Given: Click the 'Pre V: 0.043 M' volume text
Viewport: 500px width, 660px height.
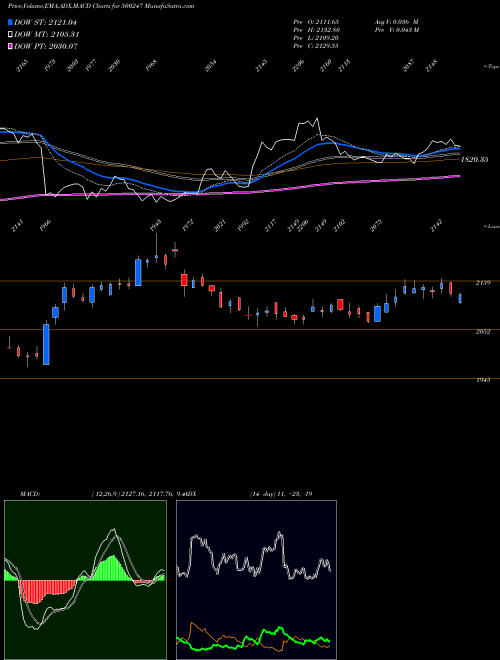Looking at the screenshot, I should point(396,30).
